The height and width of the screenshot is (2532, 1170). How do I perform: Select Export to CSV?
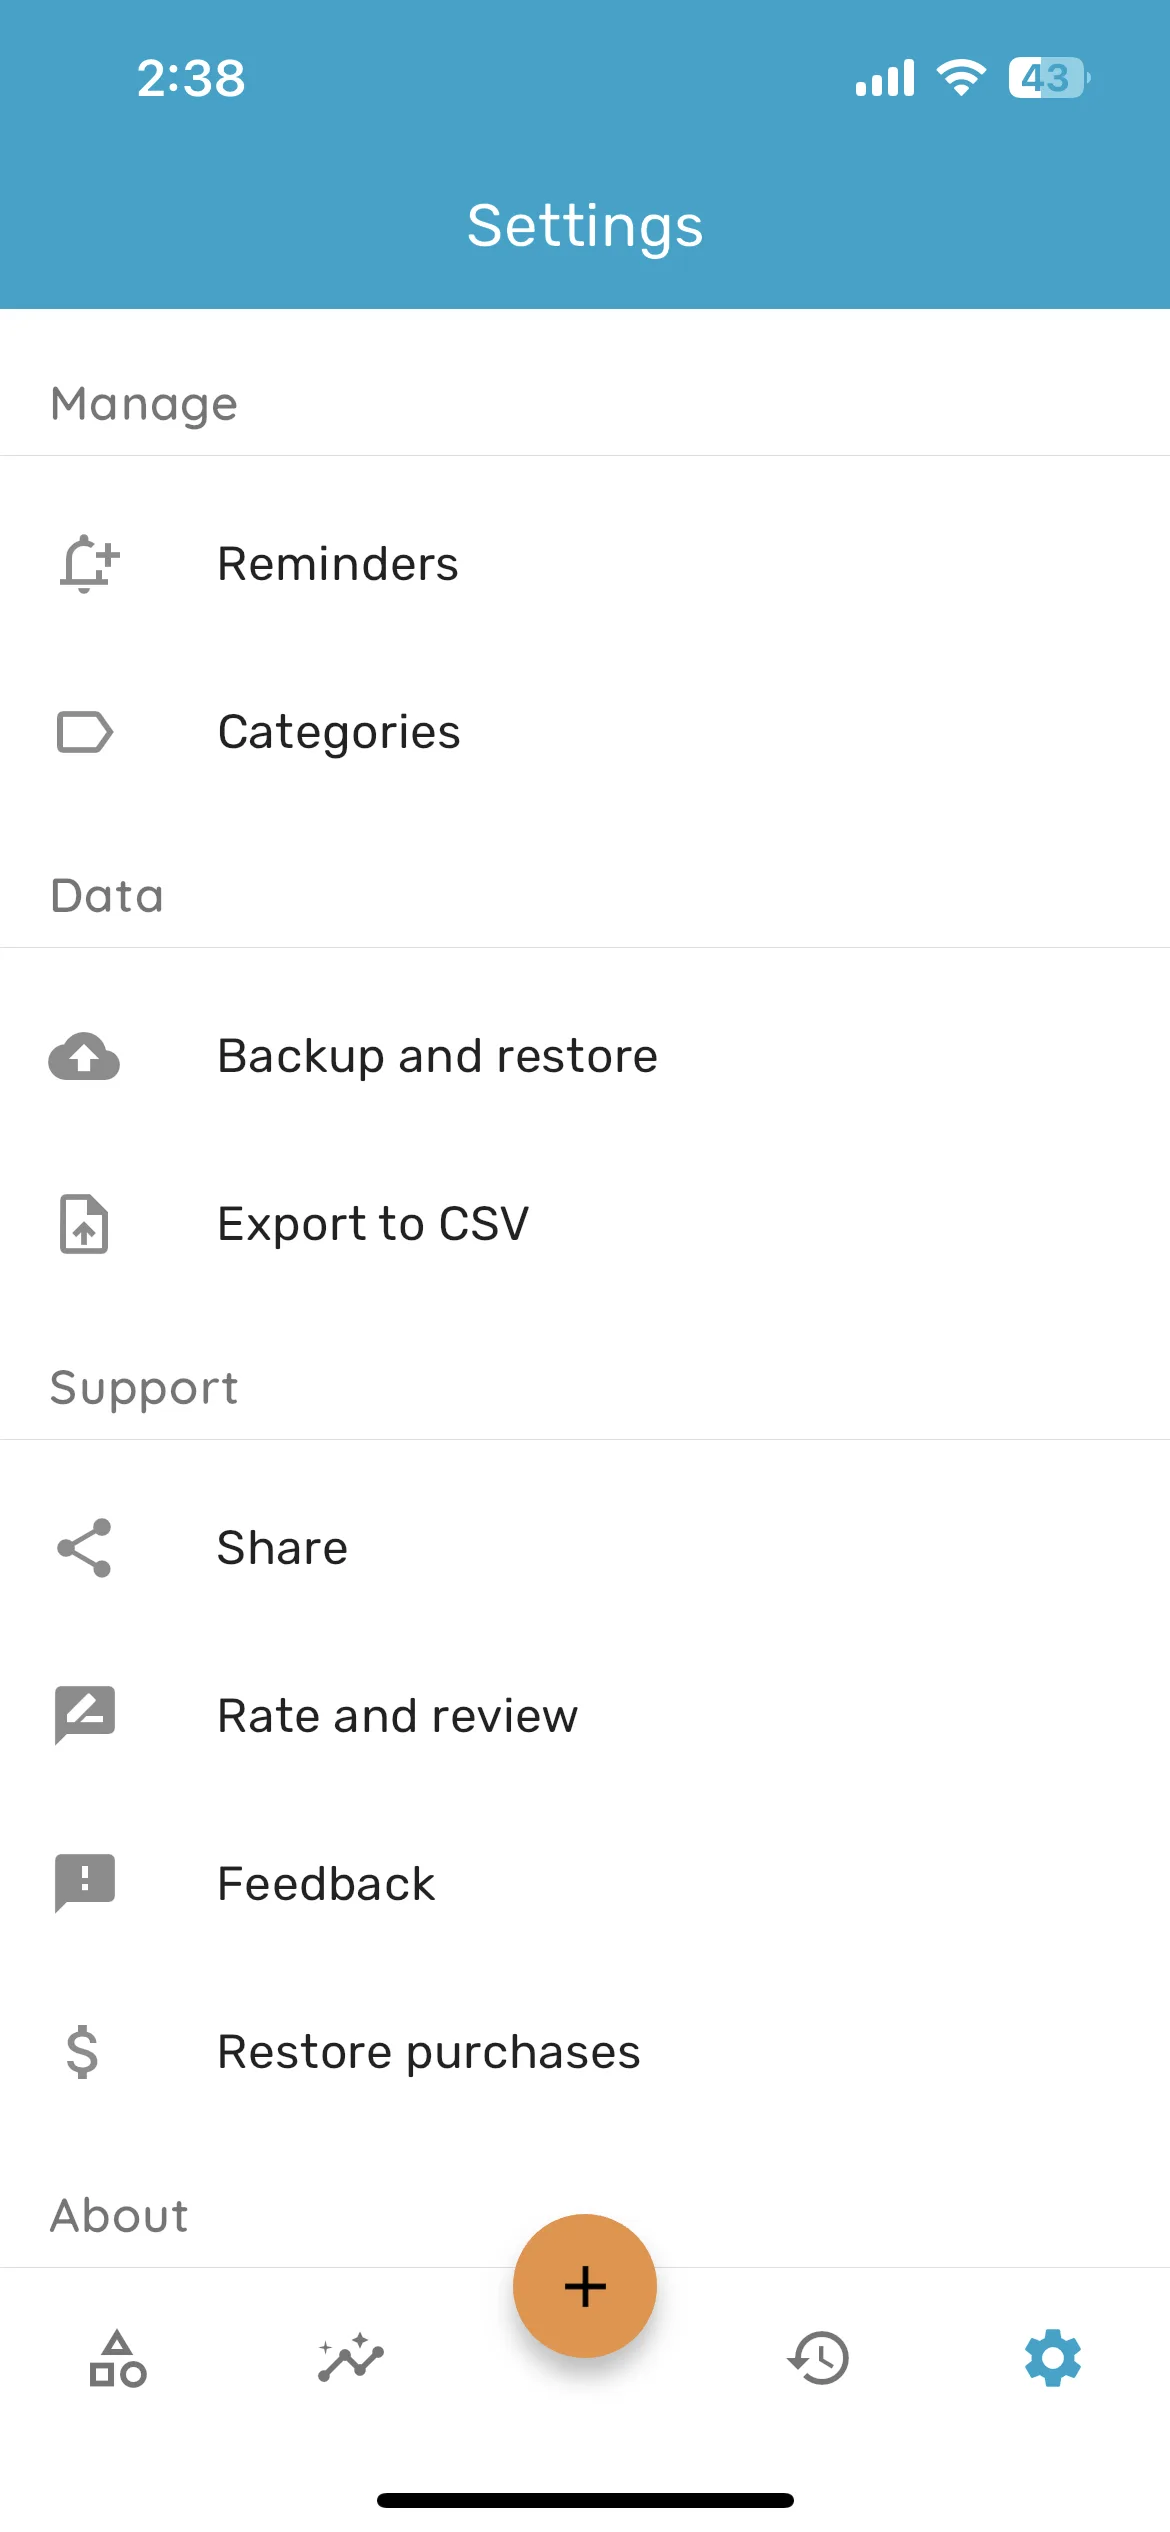[x=585, y=1224]
